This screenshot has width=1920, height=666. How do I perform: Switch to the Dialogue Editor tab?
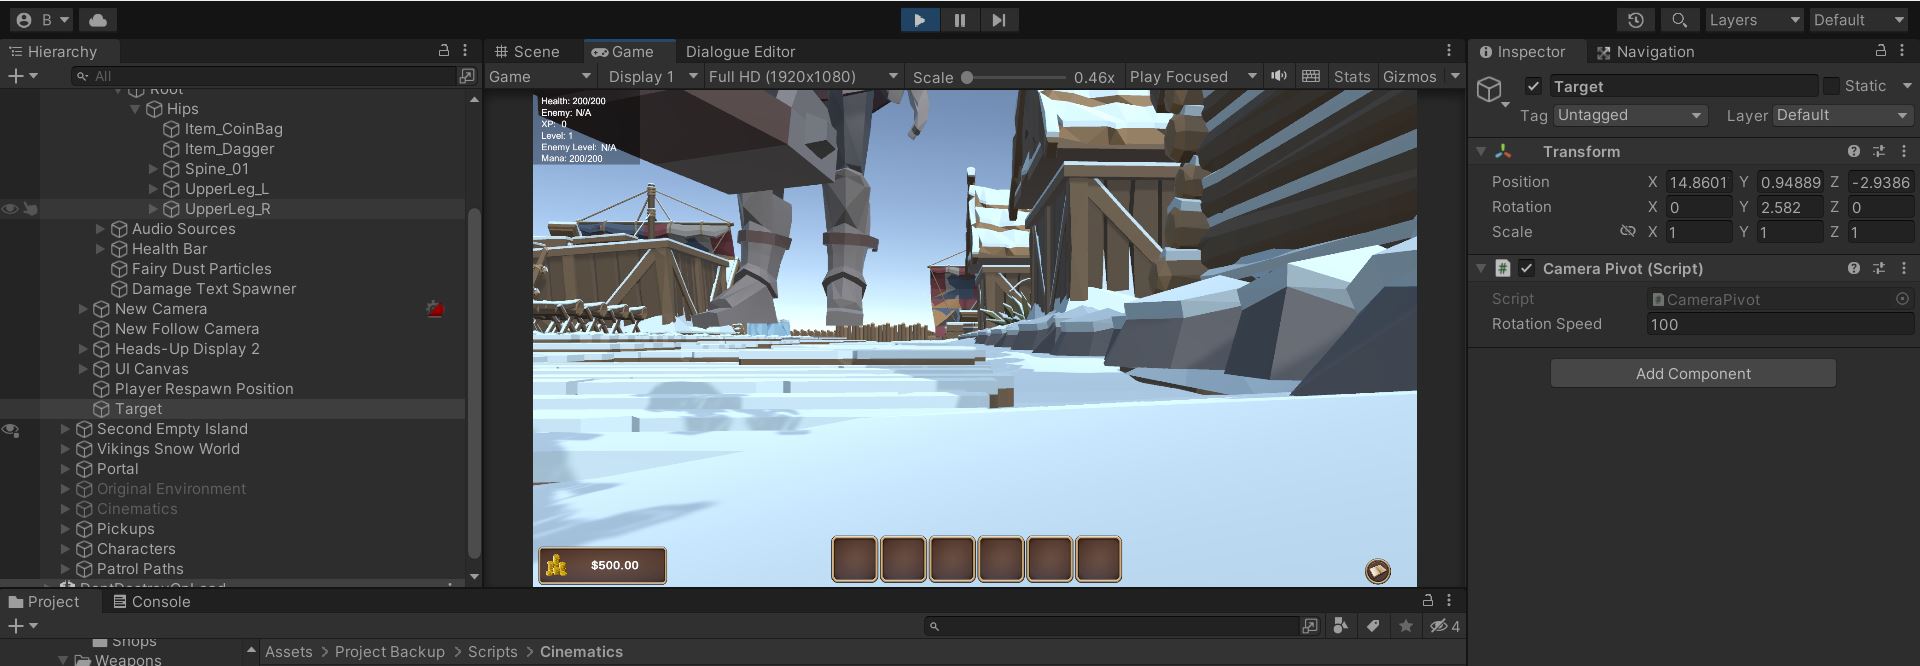[741, 51]
